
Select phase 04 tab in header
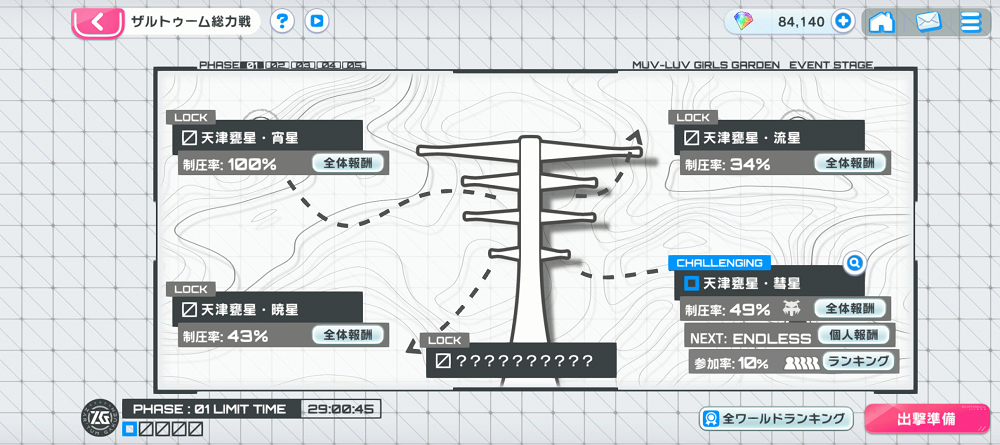(328, 65)
